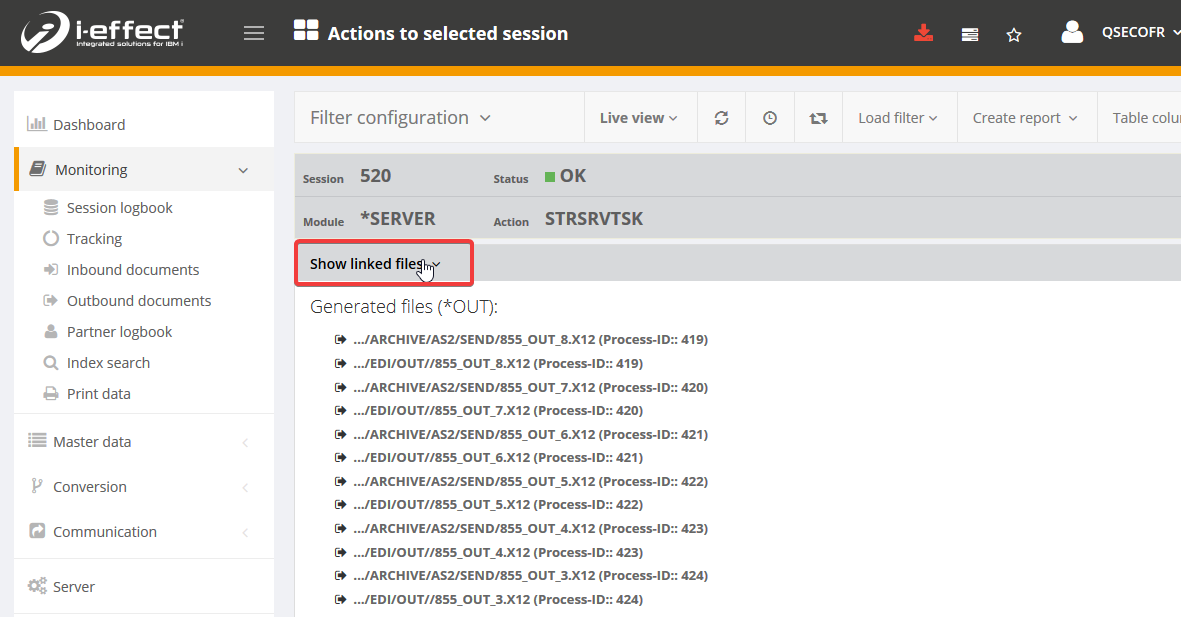Collapse the Show linked files section
The image size is (1181, 617).
click(375, 264)
